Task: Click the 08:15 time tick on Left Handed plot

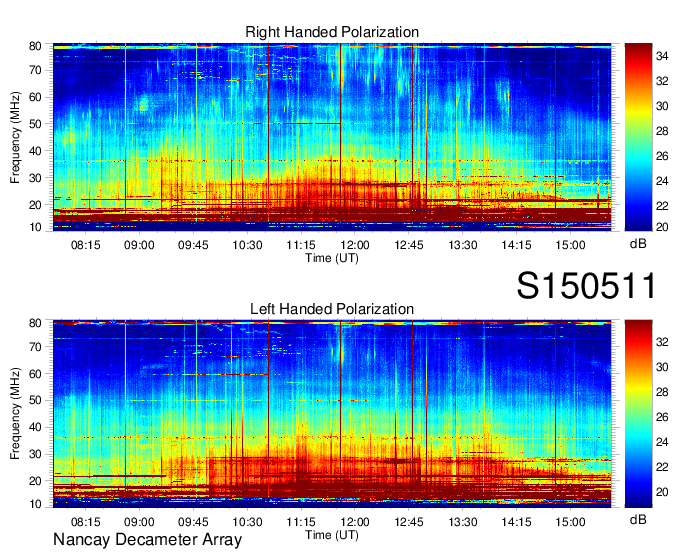Action: coord(85,522)
